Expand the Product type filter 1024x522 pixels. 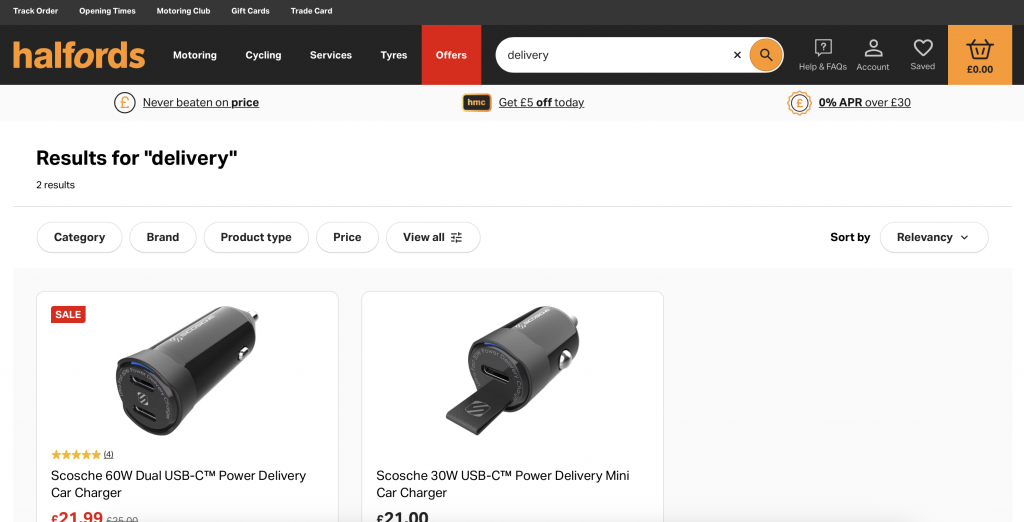(x=256, y=237)
